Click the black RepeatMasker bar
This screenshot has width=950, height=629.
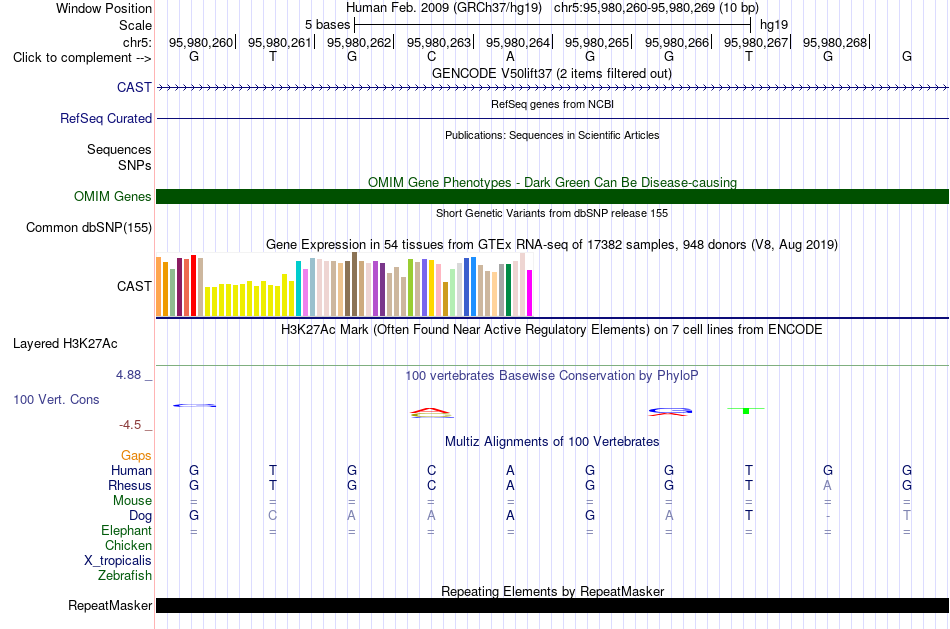click(x=553, y=605)
